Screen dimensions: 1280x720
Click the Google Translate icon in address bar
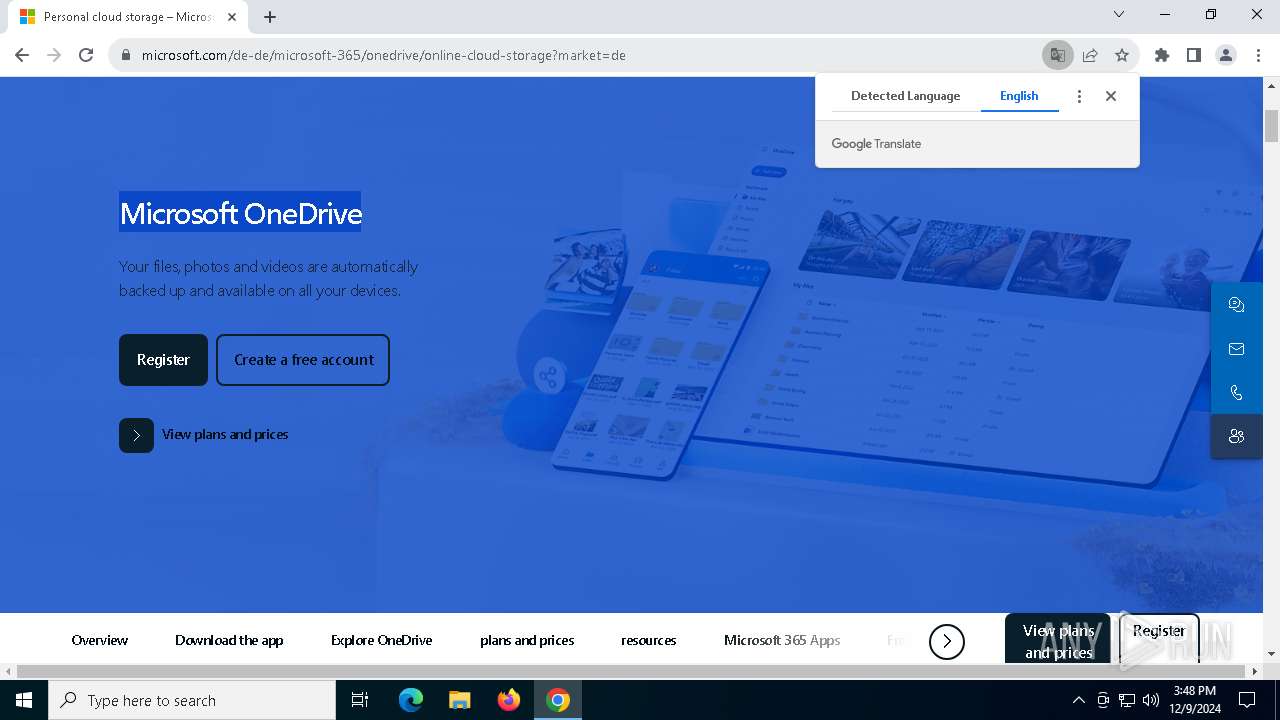click(x=1057, y=55)
